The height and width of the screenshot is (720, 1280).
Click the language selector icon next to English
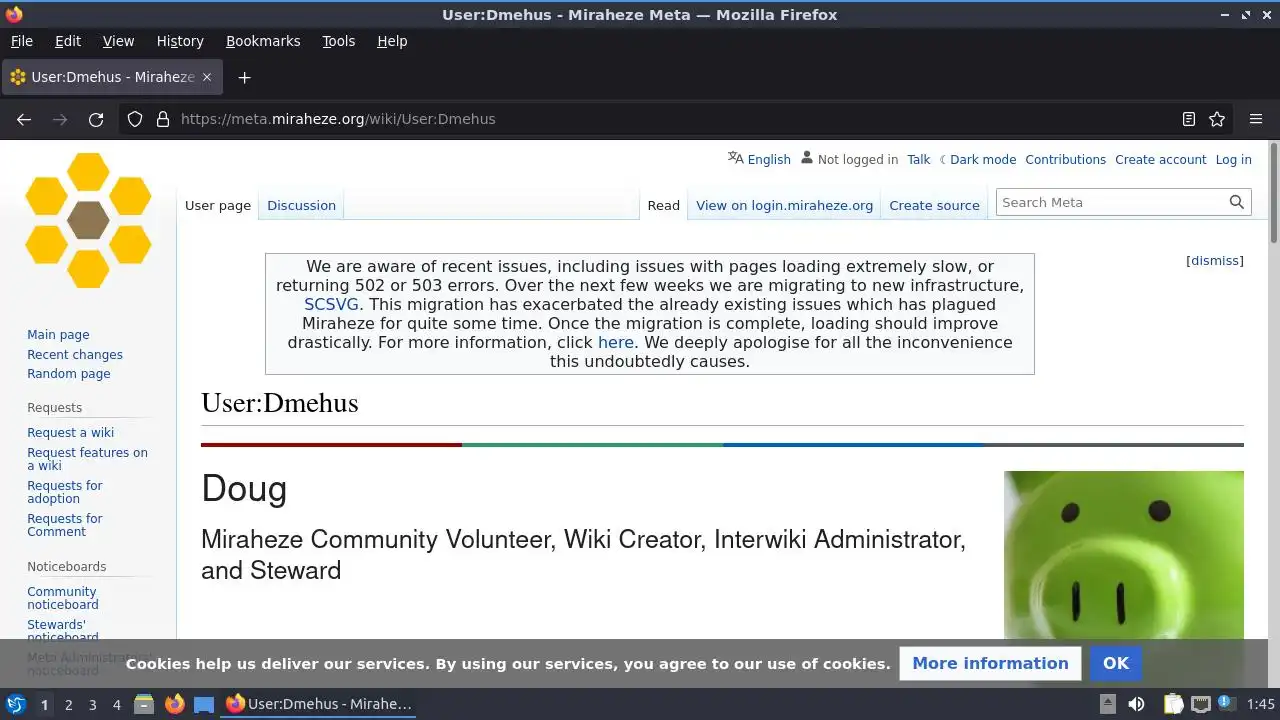coord(736,158)
